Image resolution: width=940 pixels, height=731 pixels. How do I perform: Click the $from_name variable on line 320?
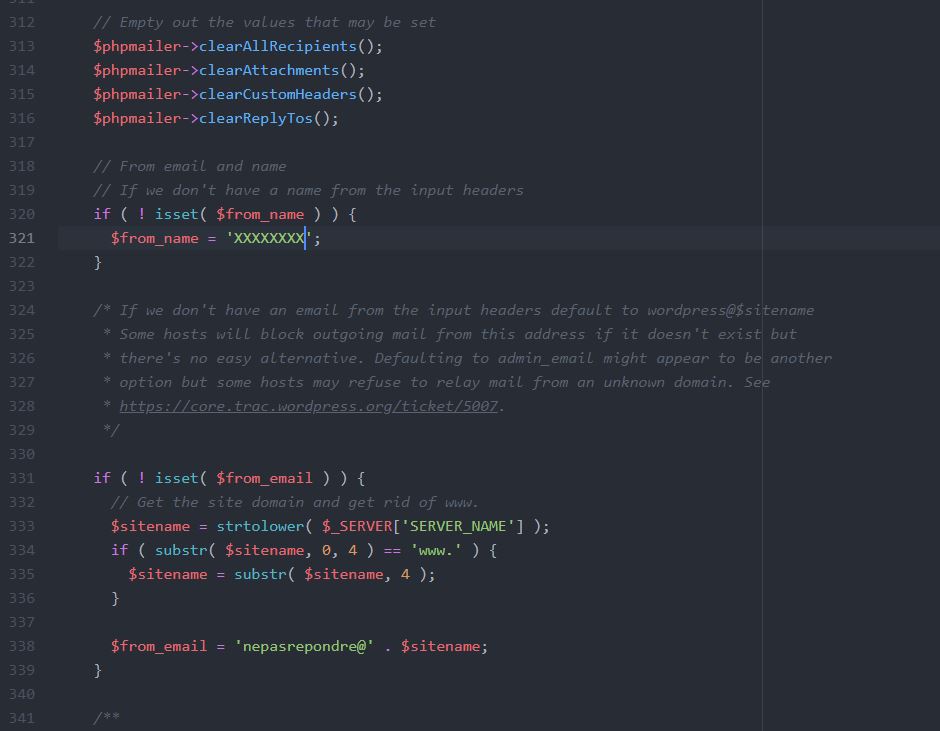pyautogui.click(x=261, y=214)
